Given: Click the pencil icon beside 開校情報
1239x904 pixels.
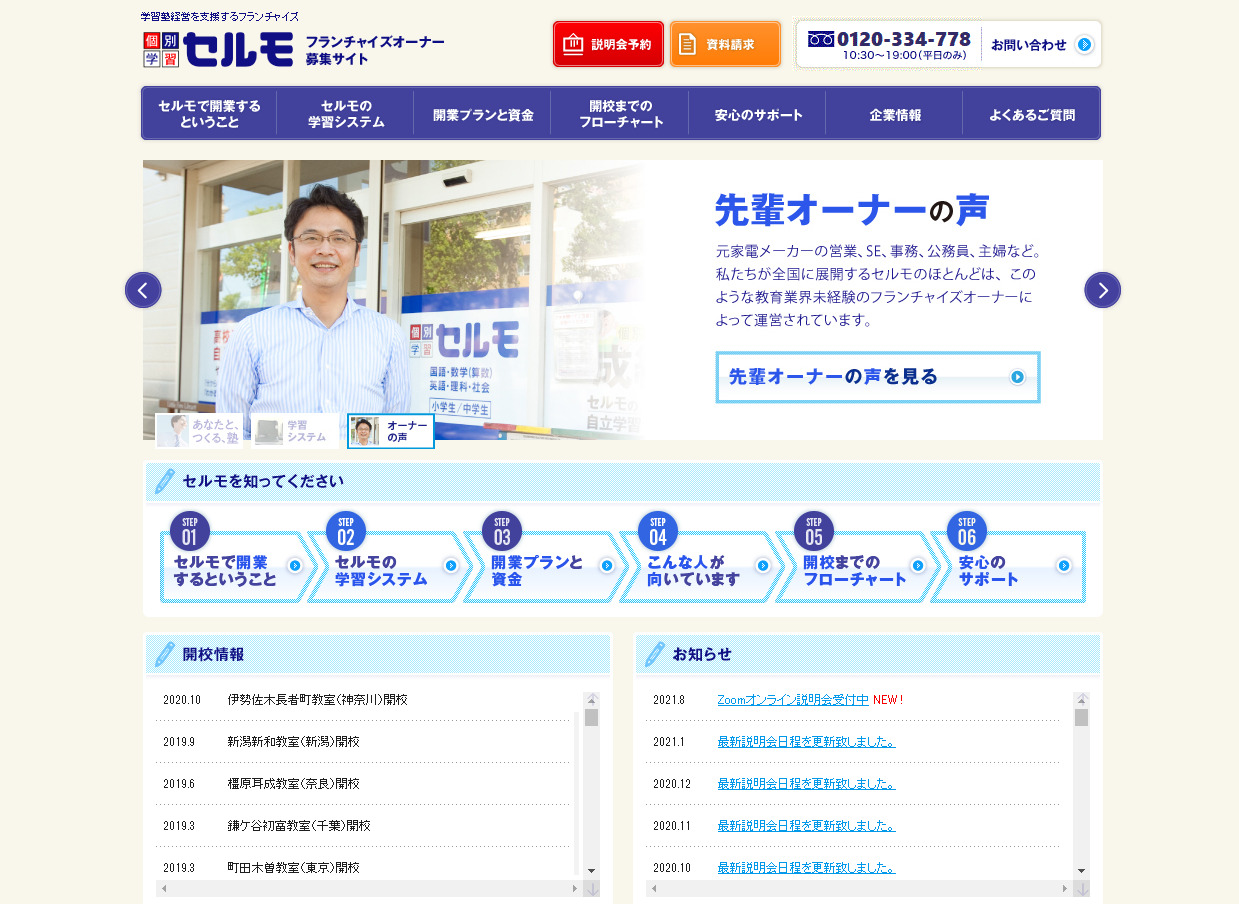Looking at the screenshot, I should tap(164, 654).
